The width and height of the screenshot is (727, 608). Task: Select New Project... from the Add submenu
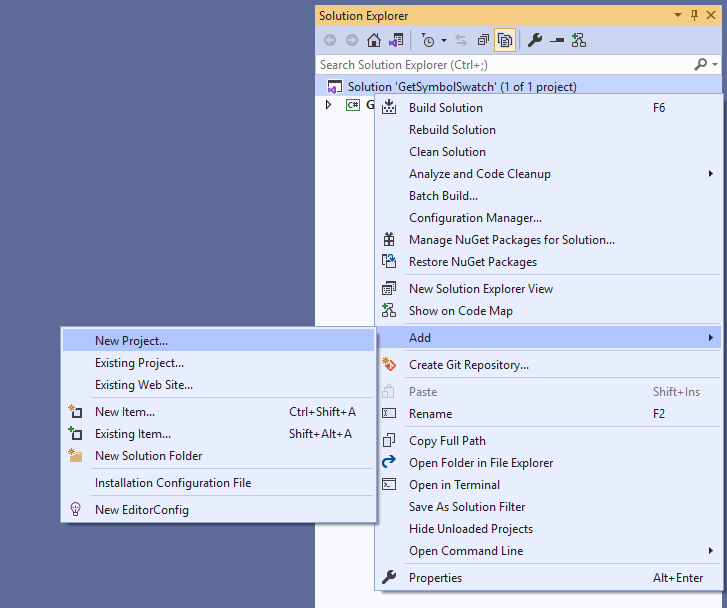(131, 341)
